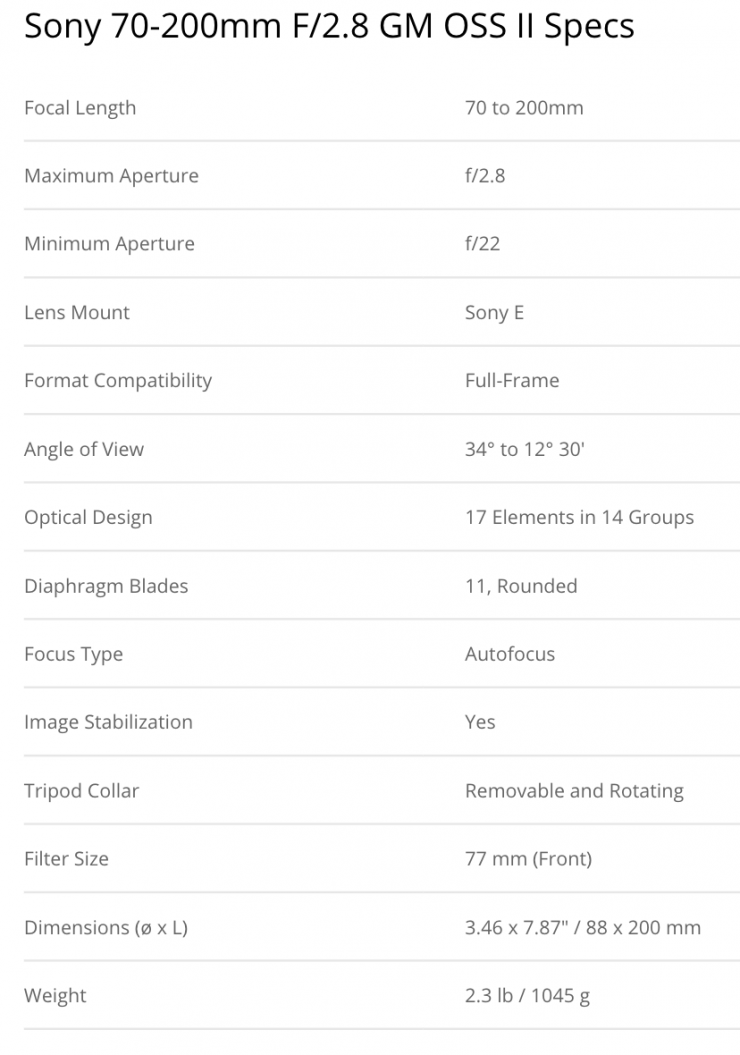Select the 70 to 200mm value
The height and width of the screenshot is (1055, 740).
tap(524, 108)
